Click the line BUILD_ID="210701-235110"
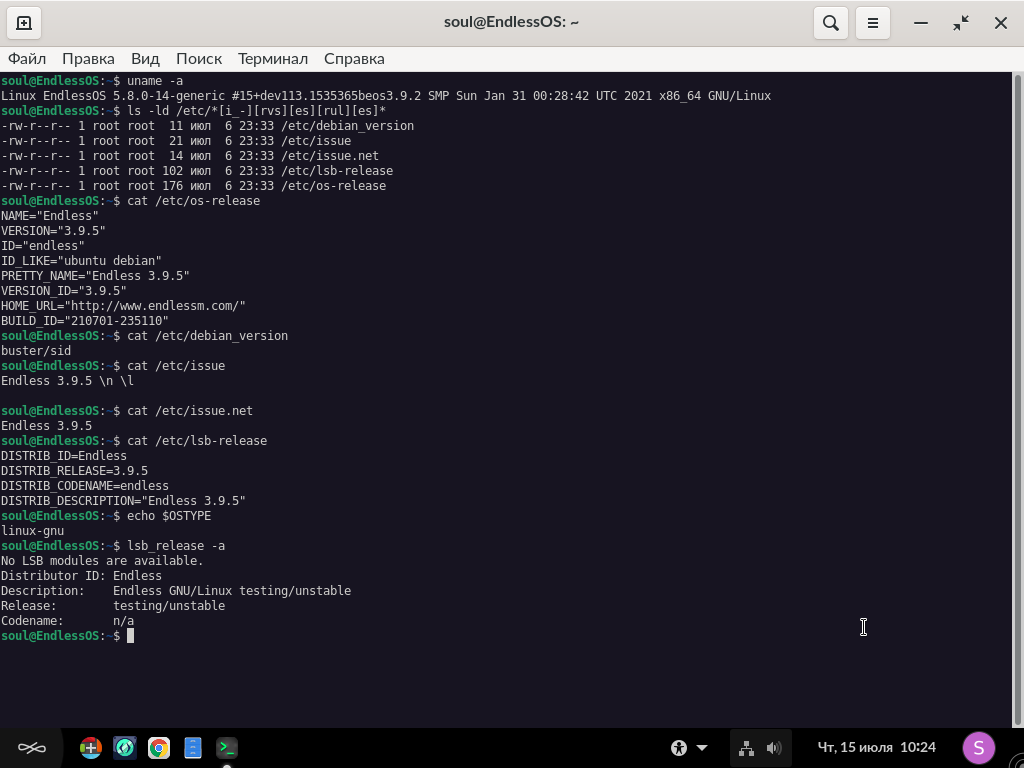Screen dimensions: 1024x768 [x=85, y=321]
